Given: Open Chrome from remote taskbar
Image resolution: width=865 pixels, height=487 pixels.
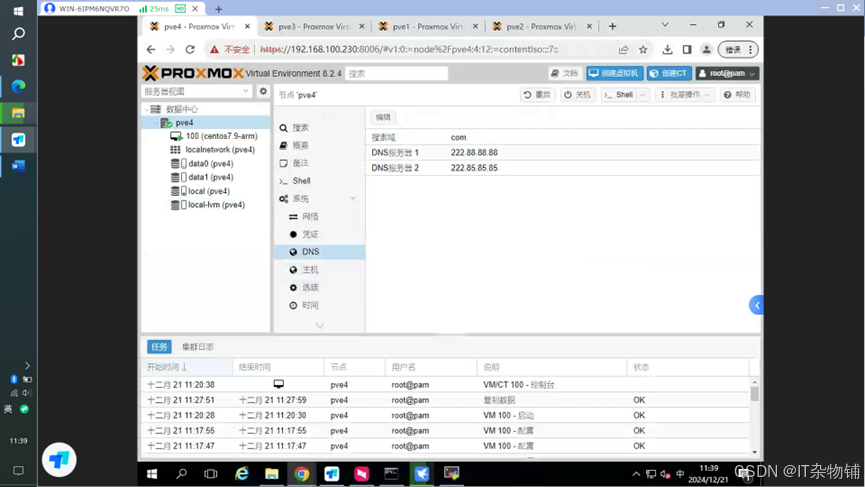Looking at the screenshot, I should pos(301,474).
